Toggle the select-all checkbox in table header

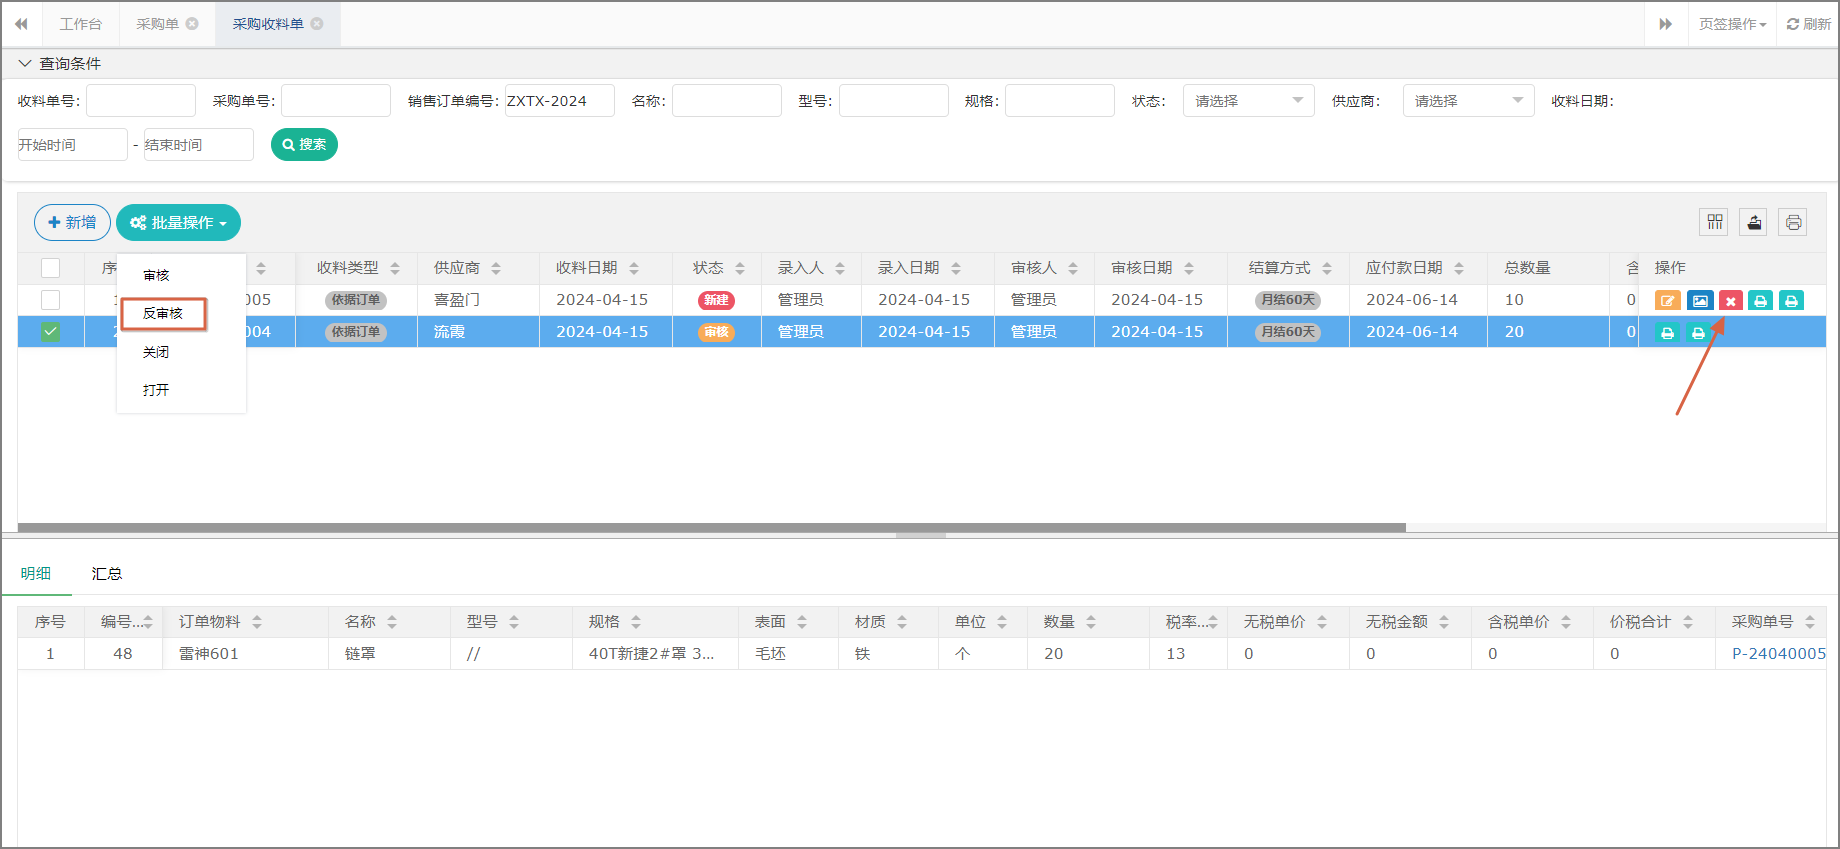click(50, 268)
